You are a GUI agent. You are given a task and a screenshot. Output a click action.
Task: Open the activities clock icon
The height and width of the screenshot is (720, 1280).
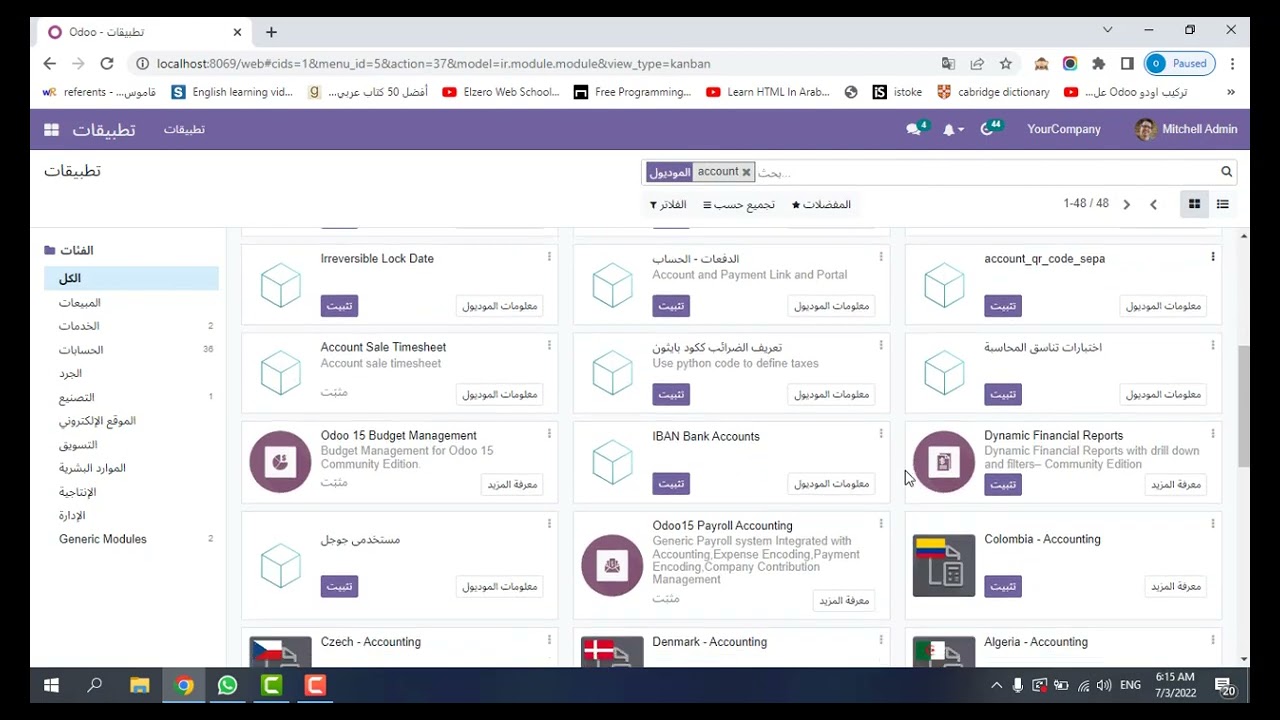(x=988, y=129)
